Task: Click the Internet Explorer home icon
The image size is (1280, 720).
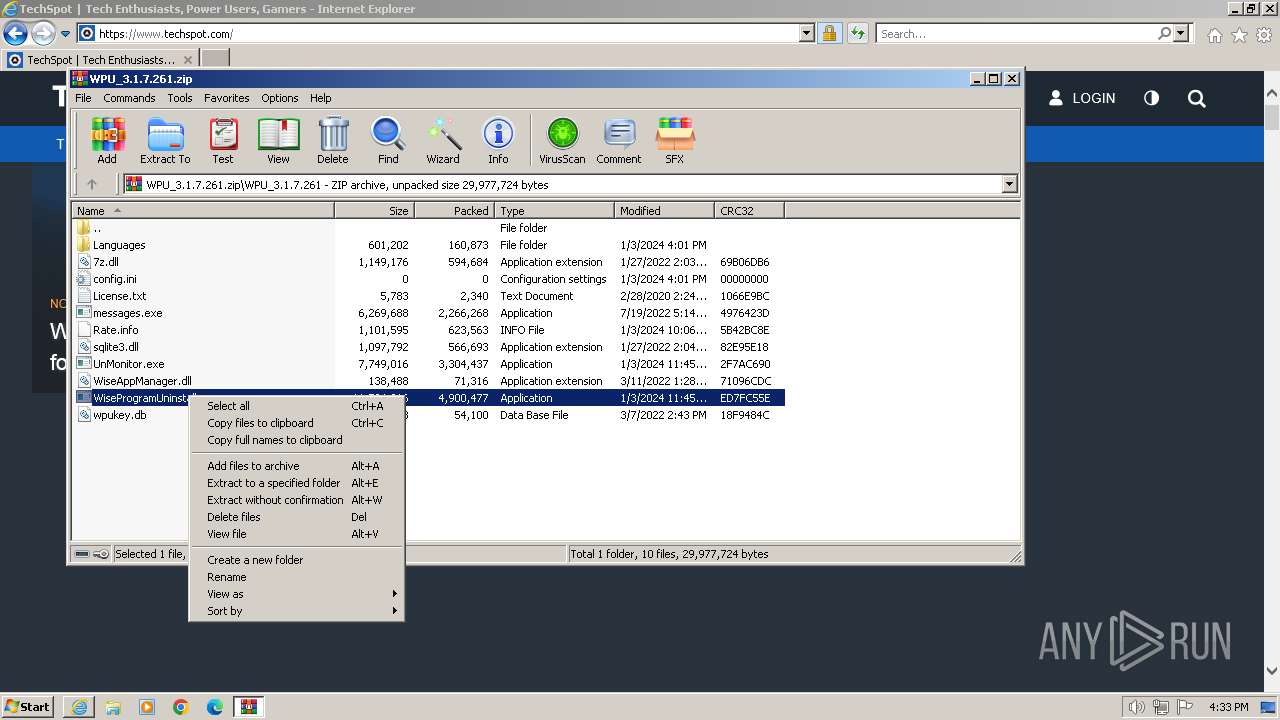Action: pyautogui.click(x=1214, y=35)
